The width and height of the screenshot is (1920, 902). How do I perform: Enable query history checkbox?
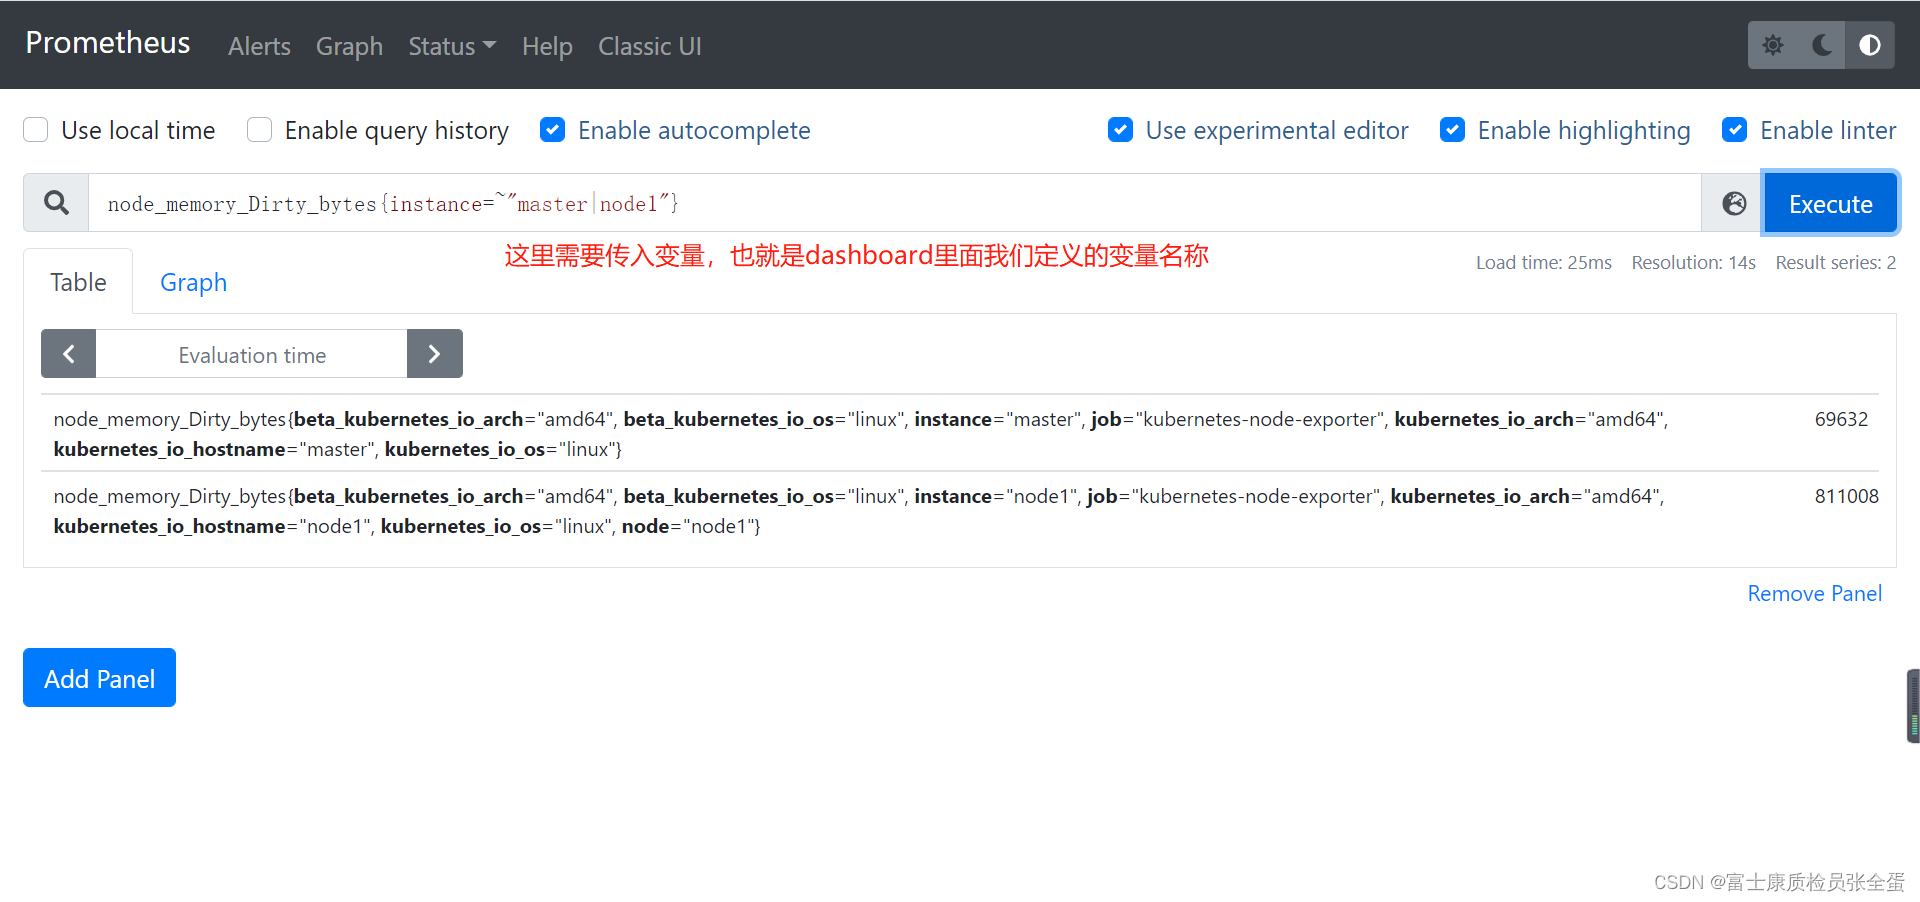260,130
